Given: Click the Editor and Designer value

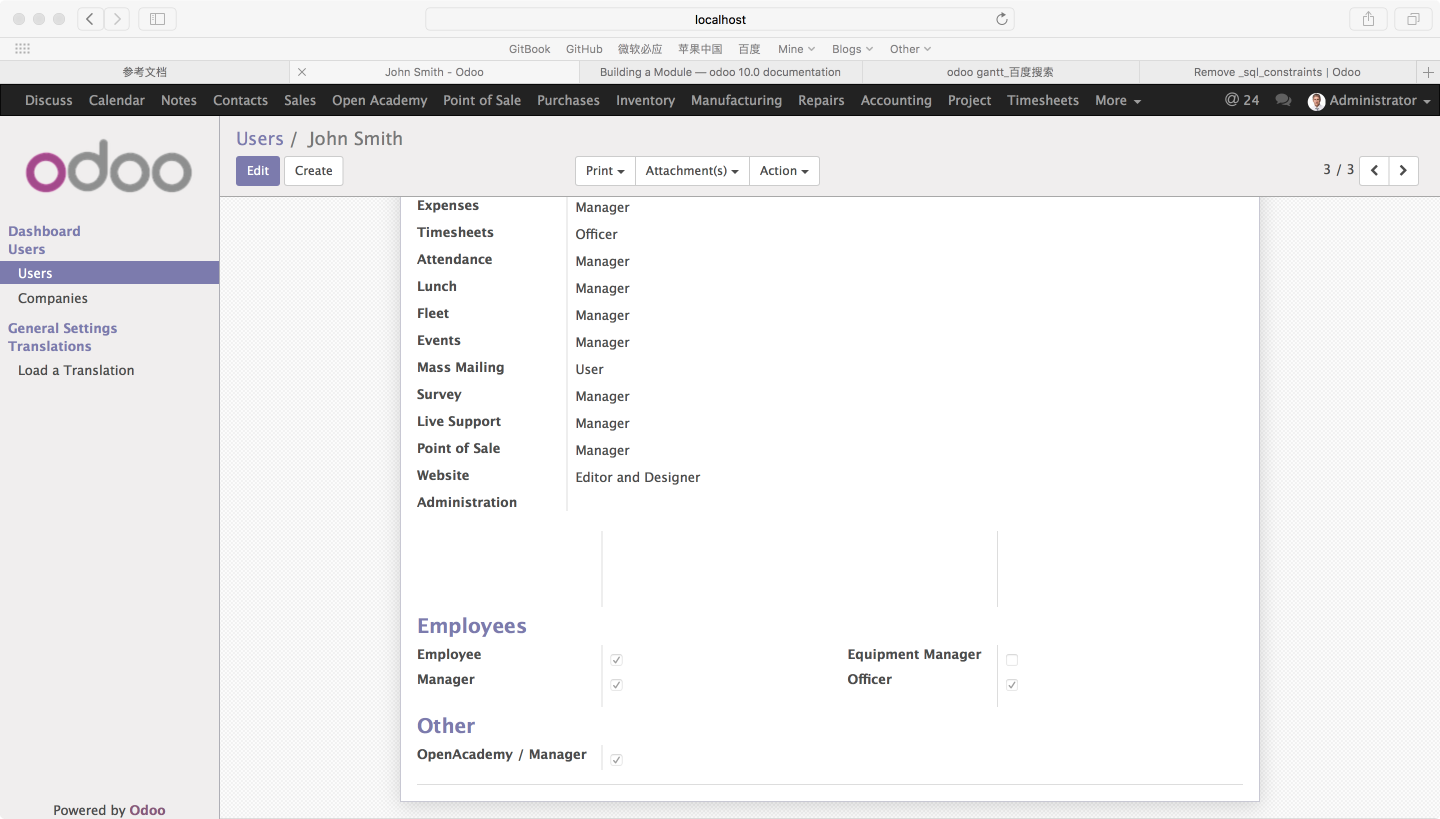Looking at the screenshot, I should tap(638, 477).
